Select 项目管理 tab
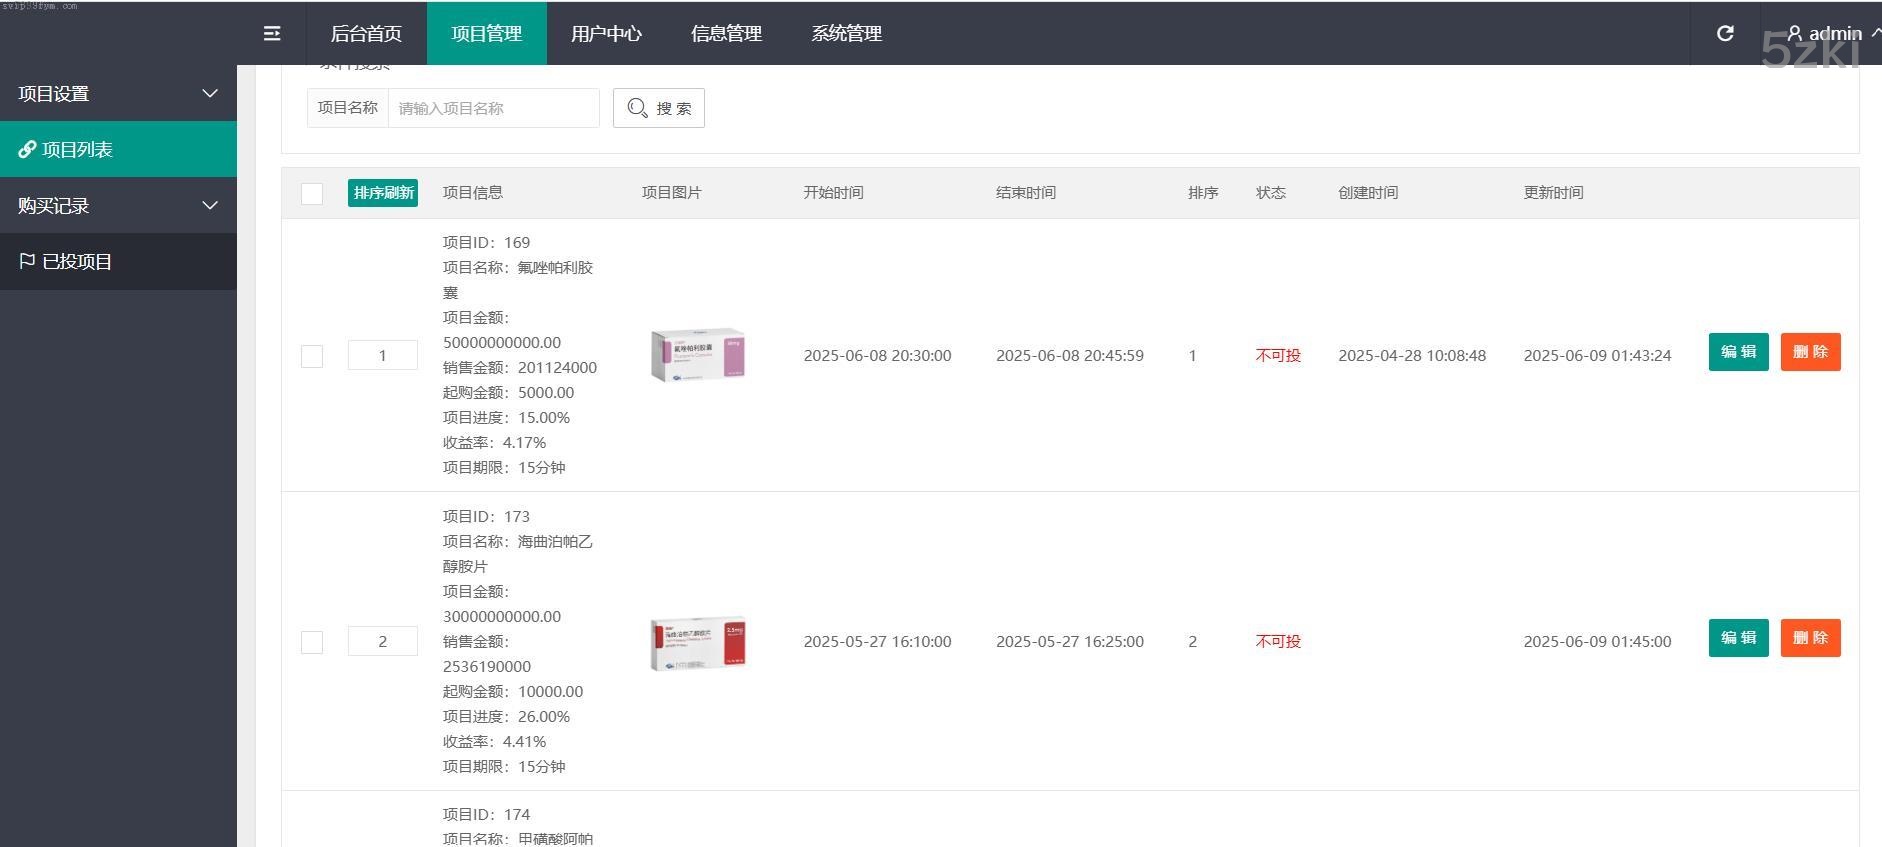 click(x=487, y=33)
